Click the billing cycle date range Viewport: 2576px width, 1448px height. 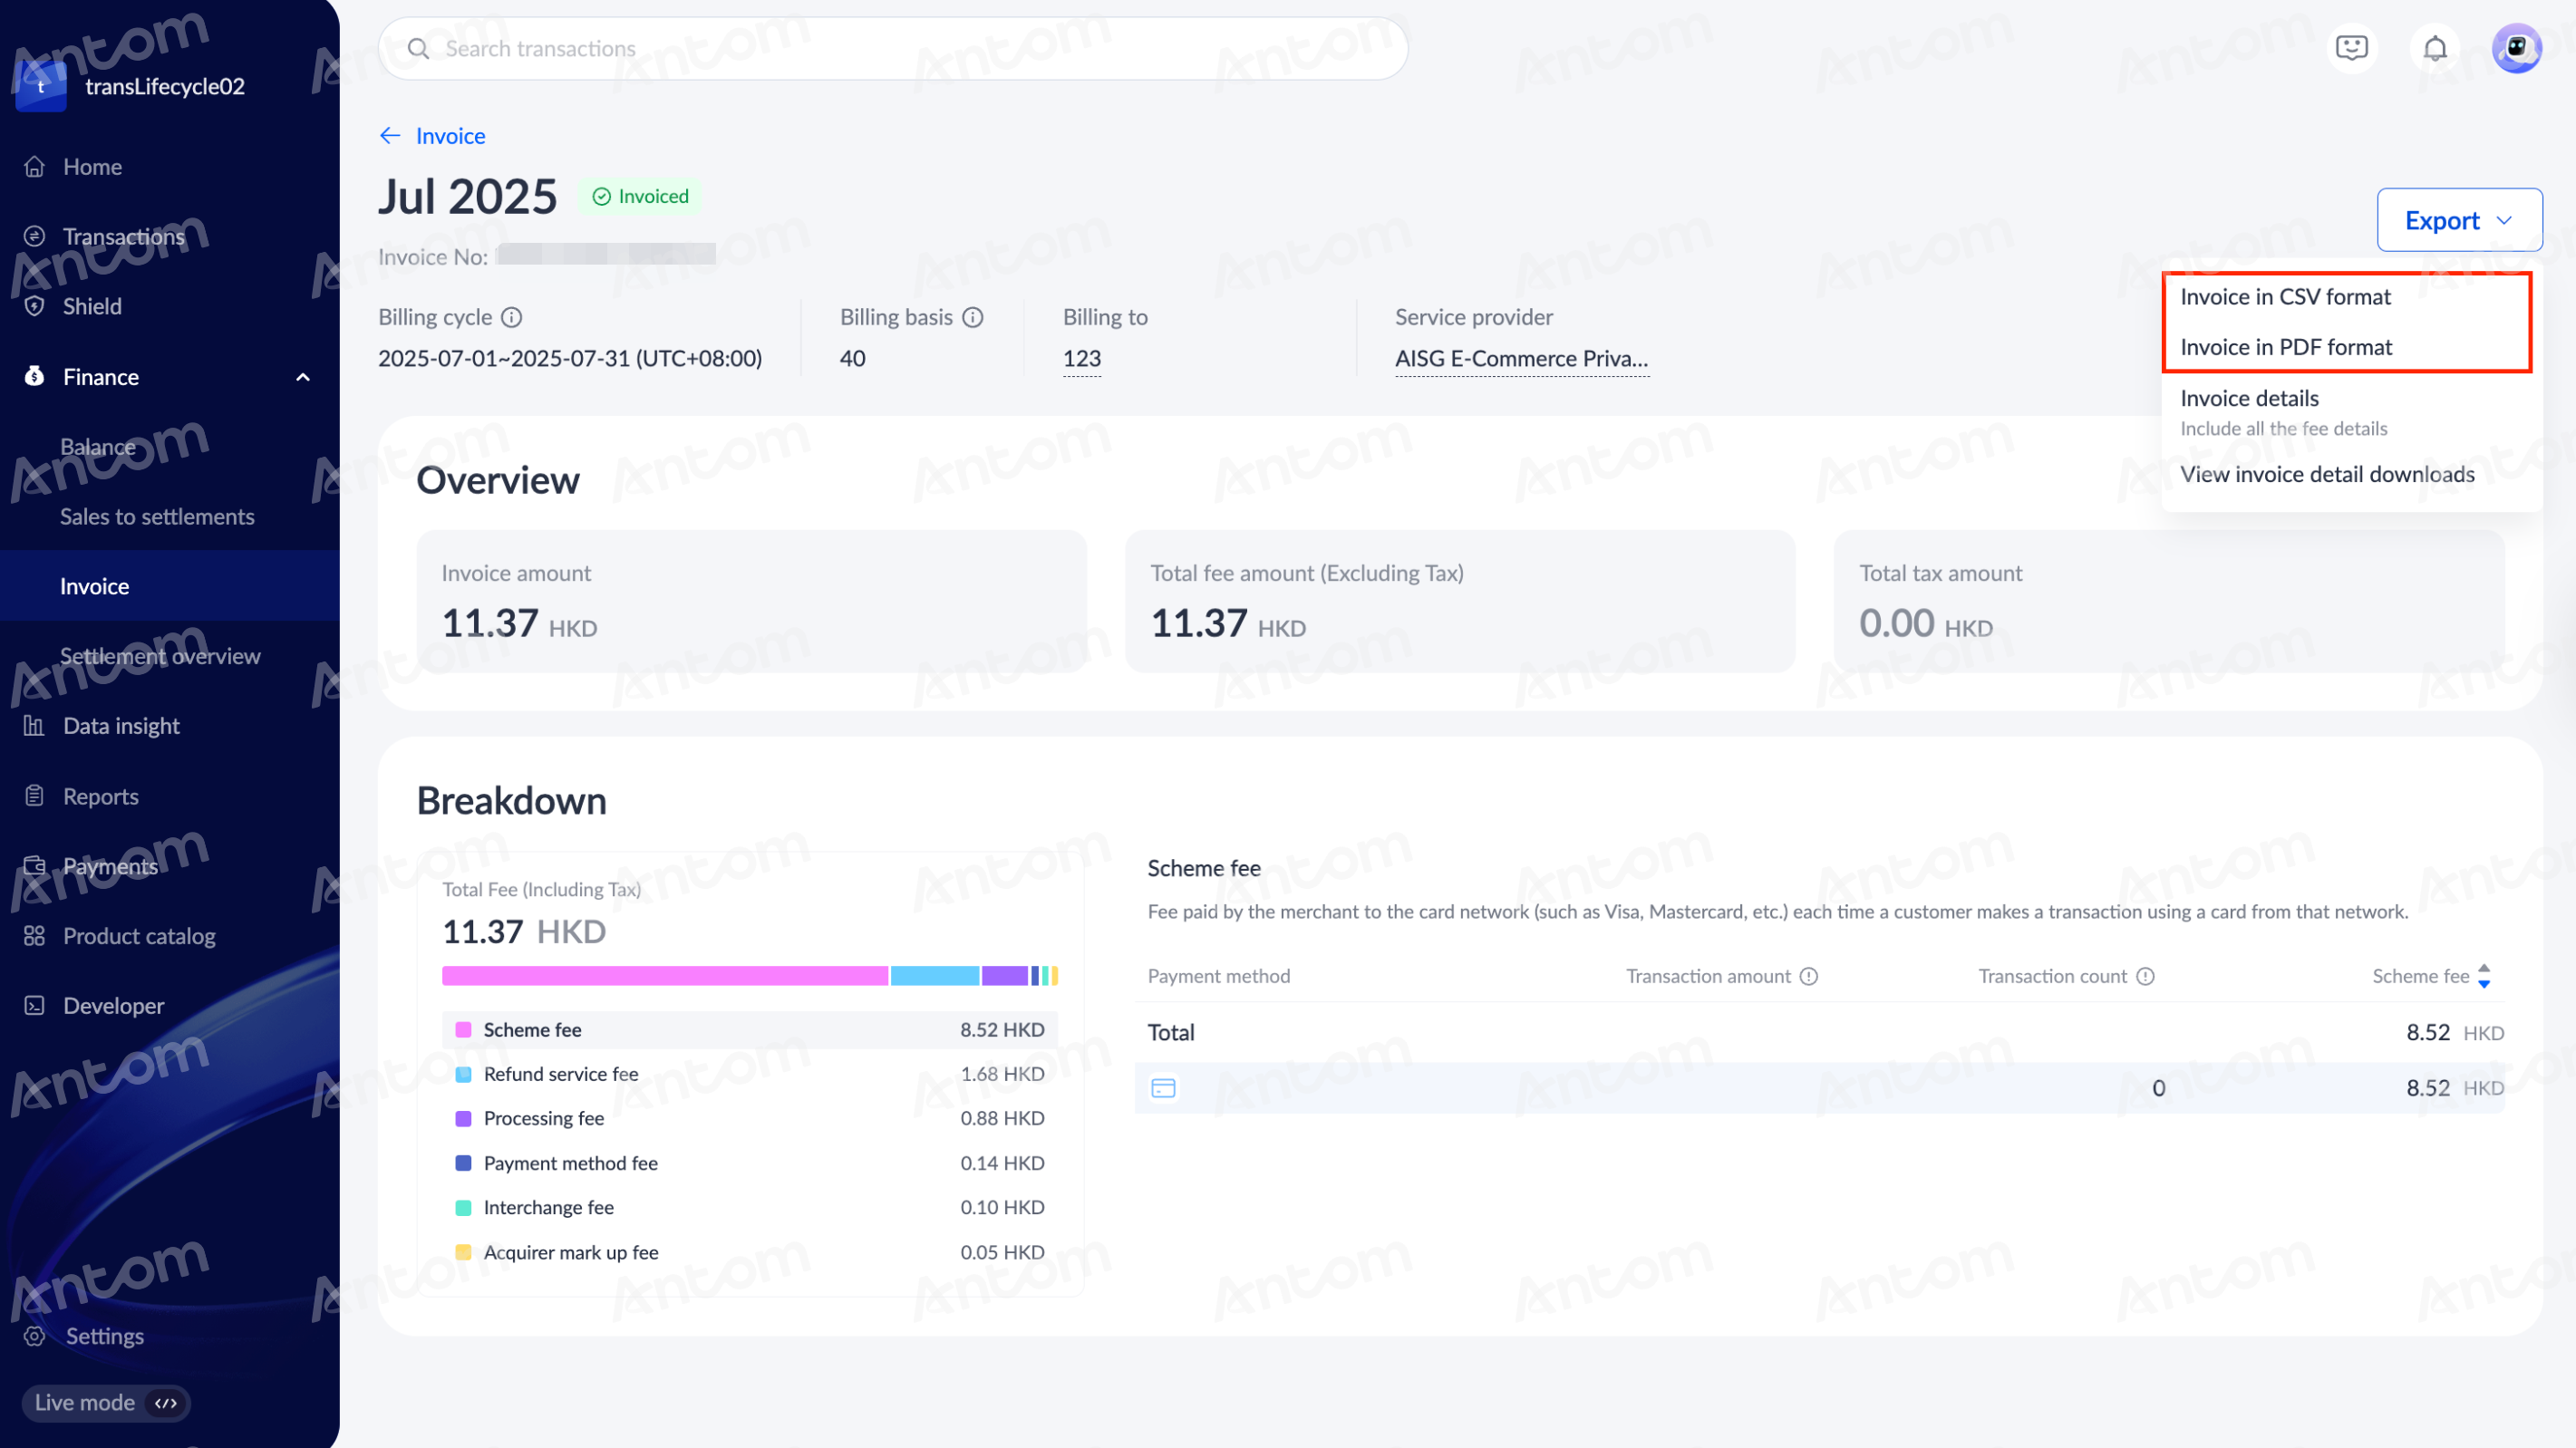tap(570, 358)
